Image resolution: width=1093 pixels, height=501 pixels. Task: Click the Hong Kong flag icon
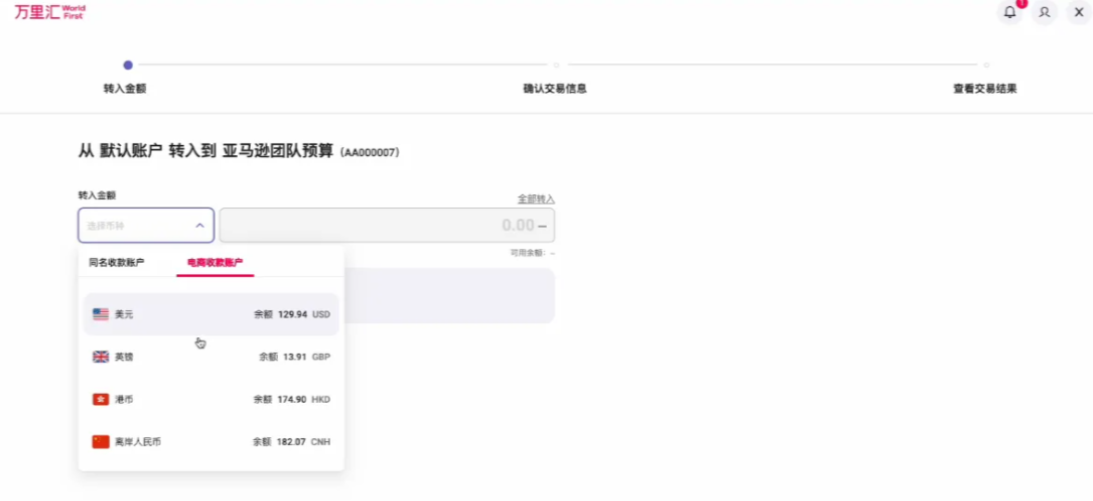tap(101, 399)
